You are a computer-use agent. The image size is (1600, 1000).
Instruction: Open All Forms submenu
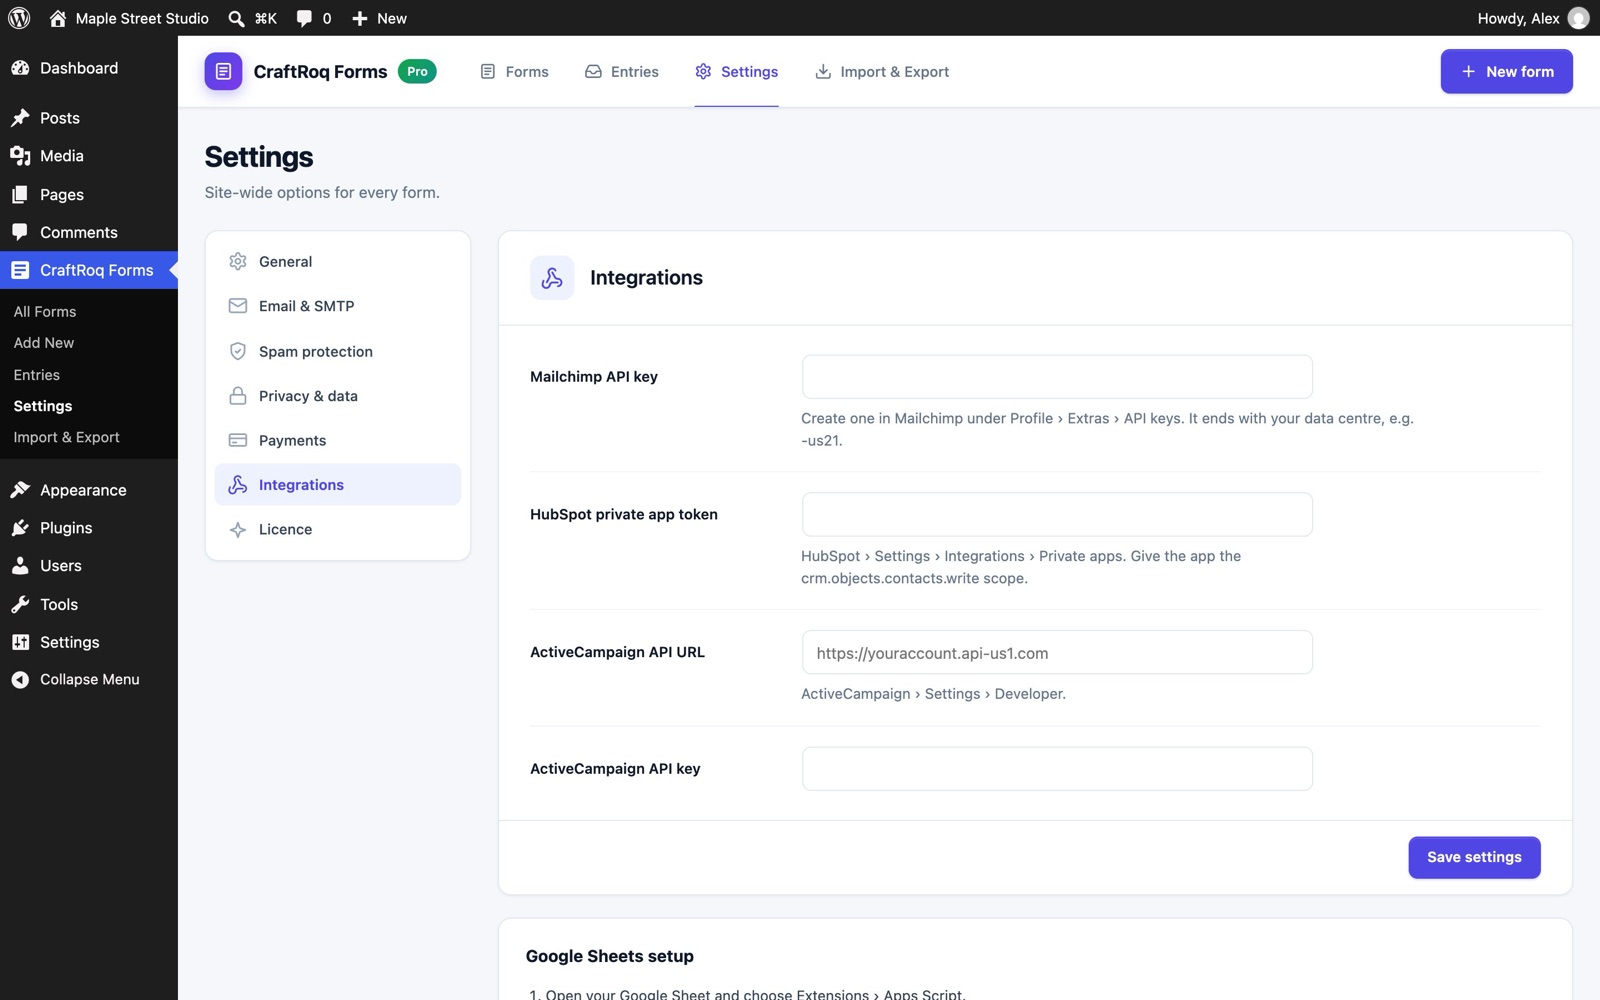(45, 312)
